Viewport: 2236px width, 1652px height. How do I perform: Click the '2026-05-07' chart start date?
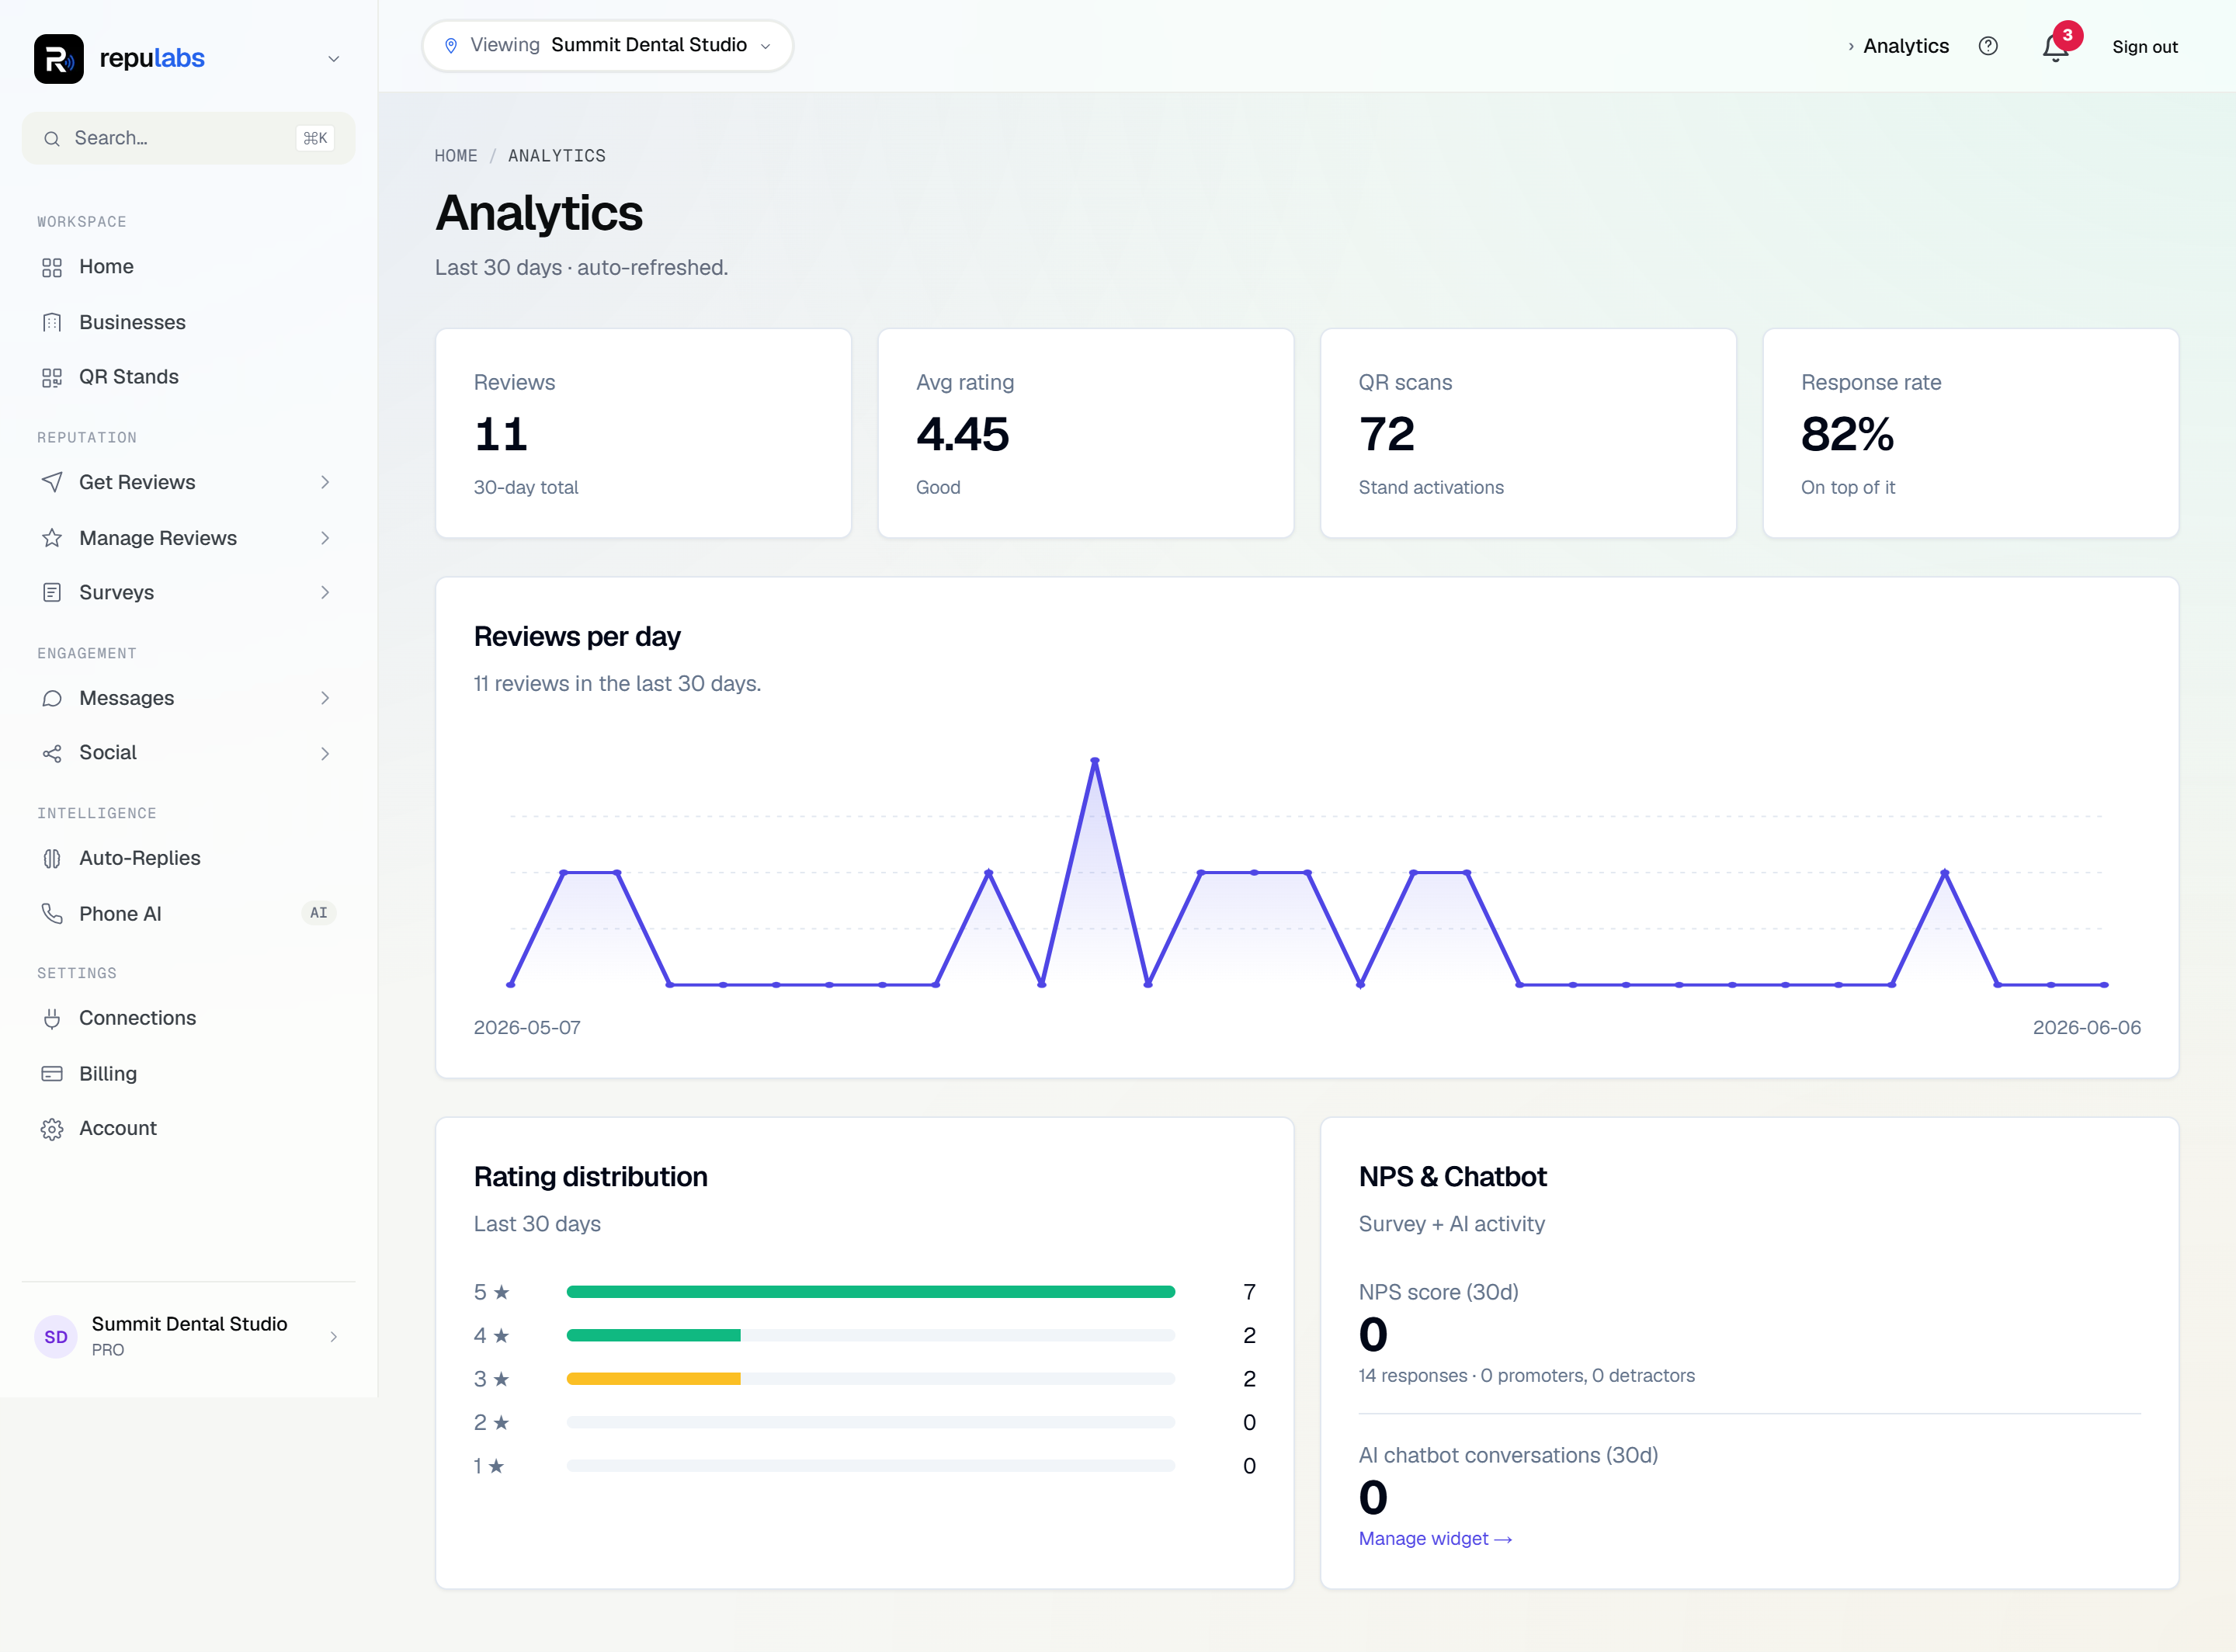(x=527, y=1028)
